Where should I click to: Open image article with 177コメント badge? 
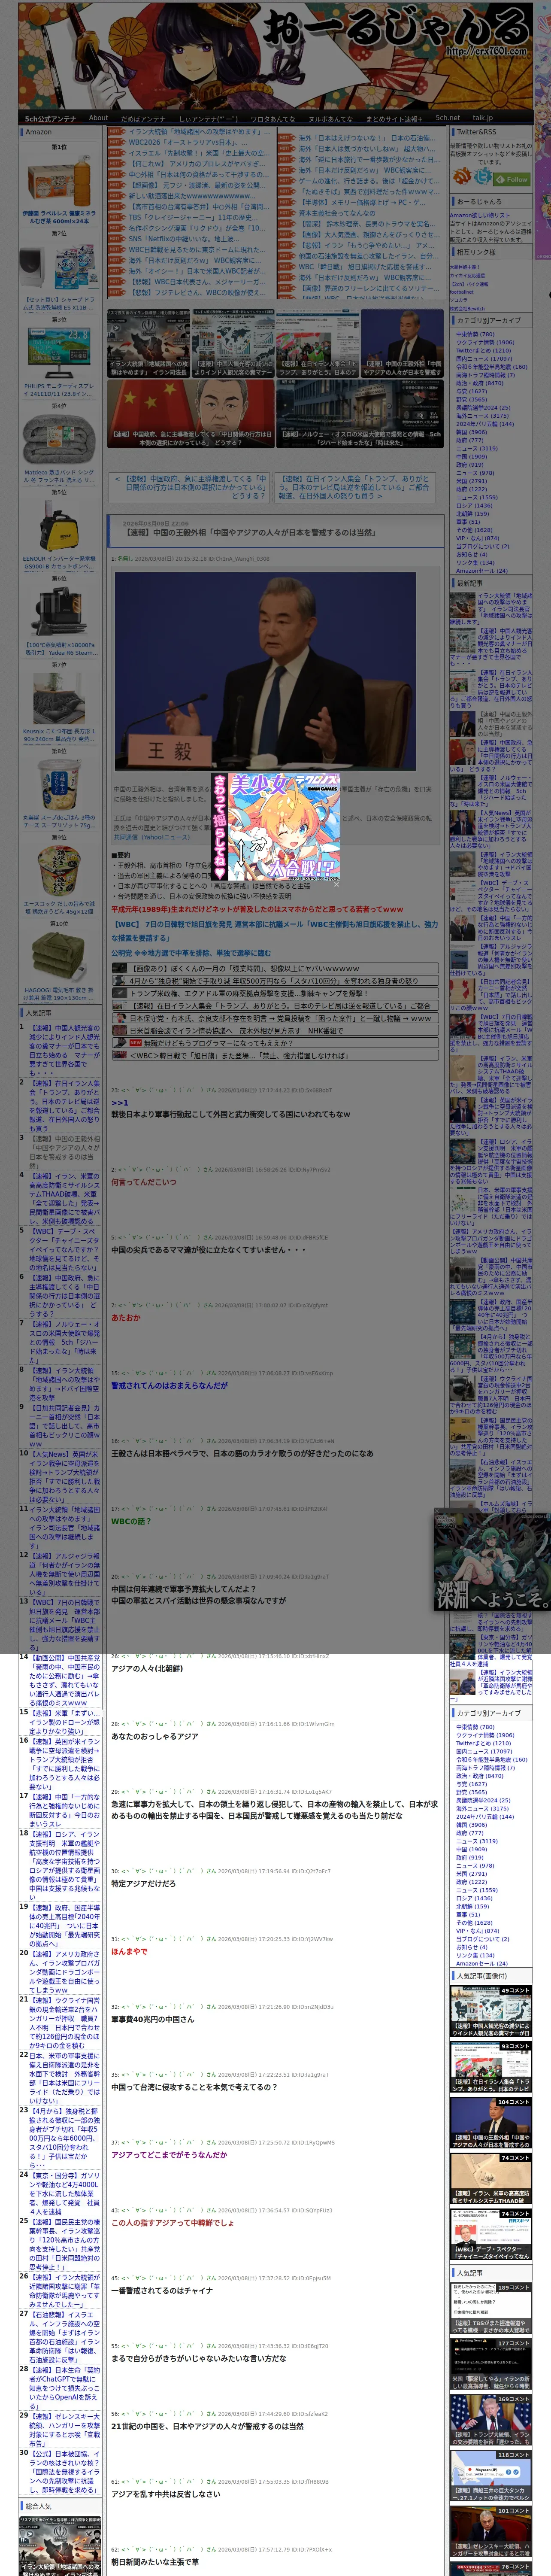[x=490, y=2363]
